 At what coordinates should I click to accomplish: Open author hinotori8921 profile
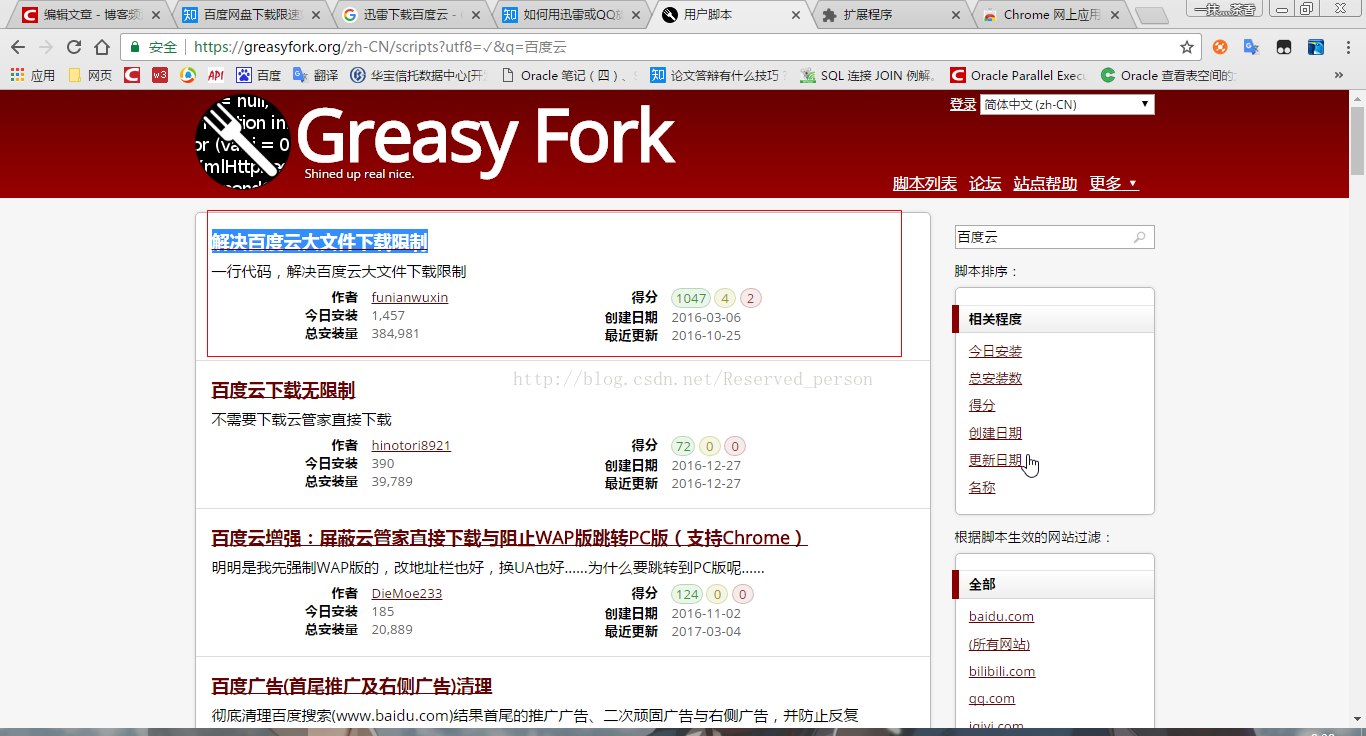point(411,445)
